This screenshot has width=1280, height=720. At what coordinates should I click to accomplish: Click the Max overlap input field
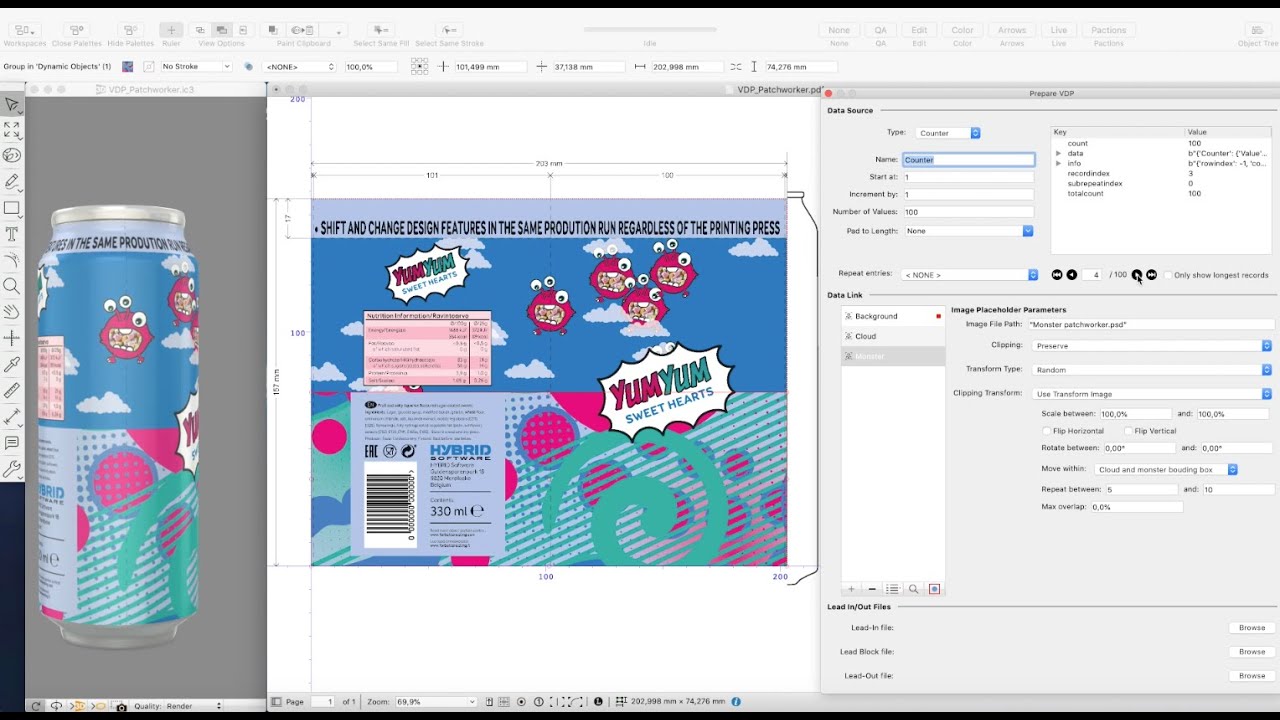1136,507
